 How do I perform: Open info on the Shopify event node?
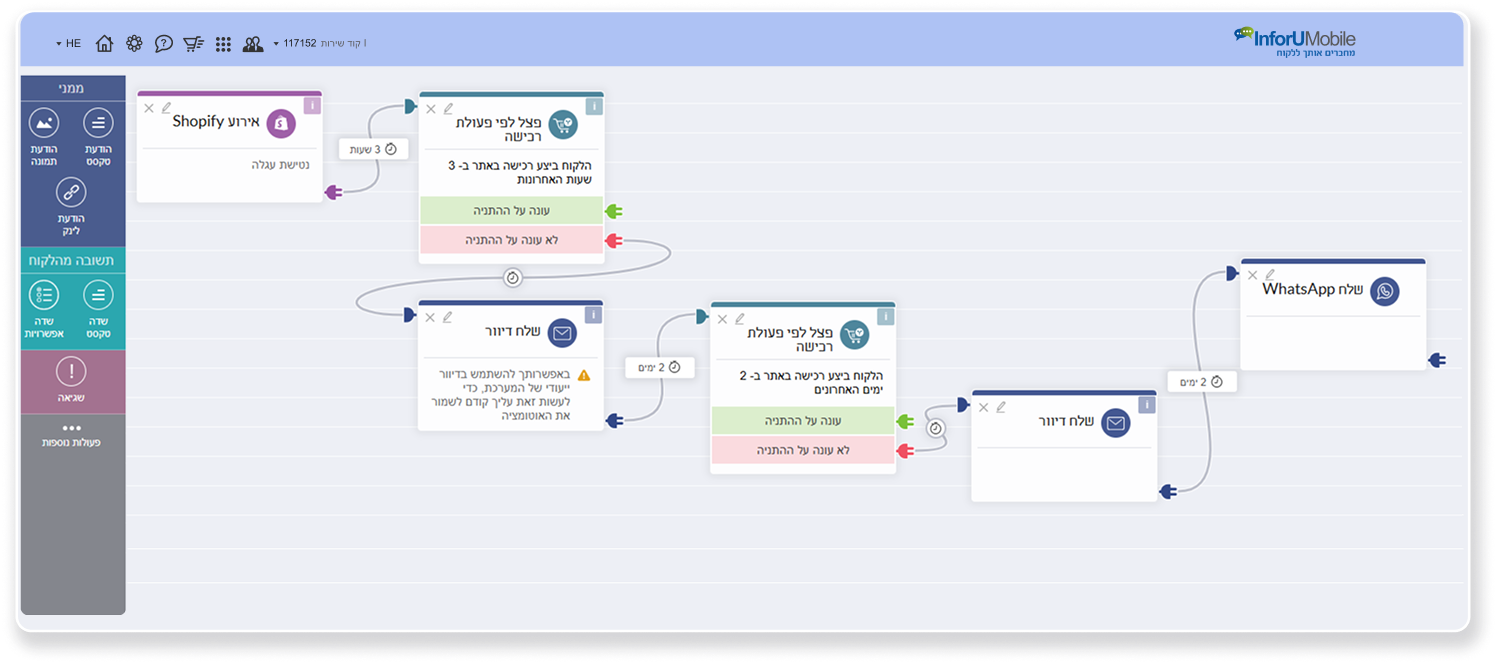(312, 105)
